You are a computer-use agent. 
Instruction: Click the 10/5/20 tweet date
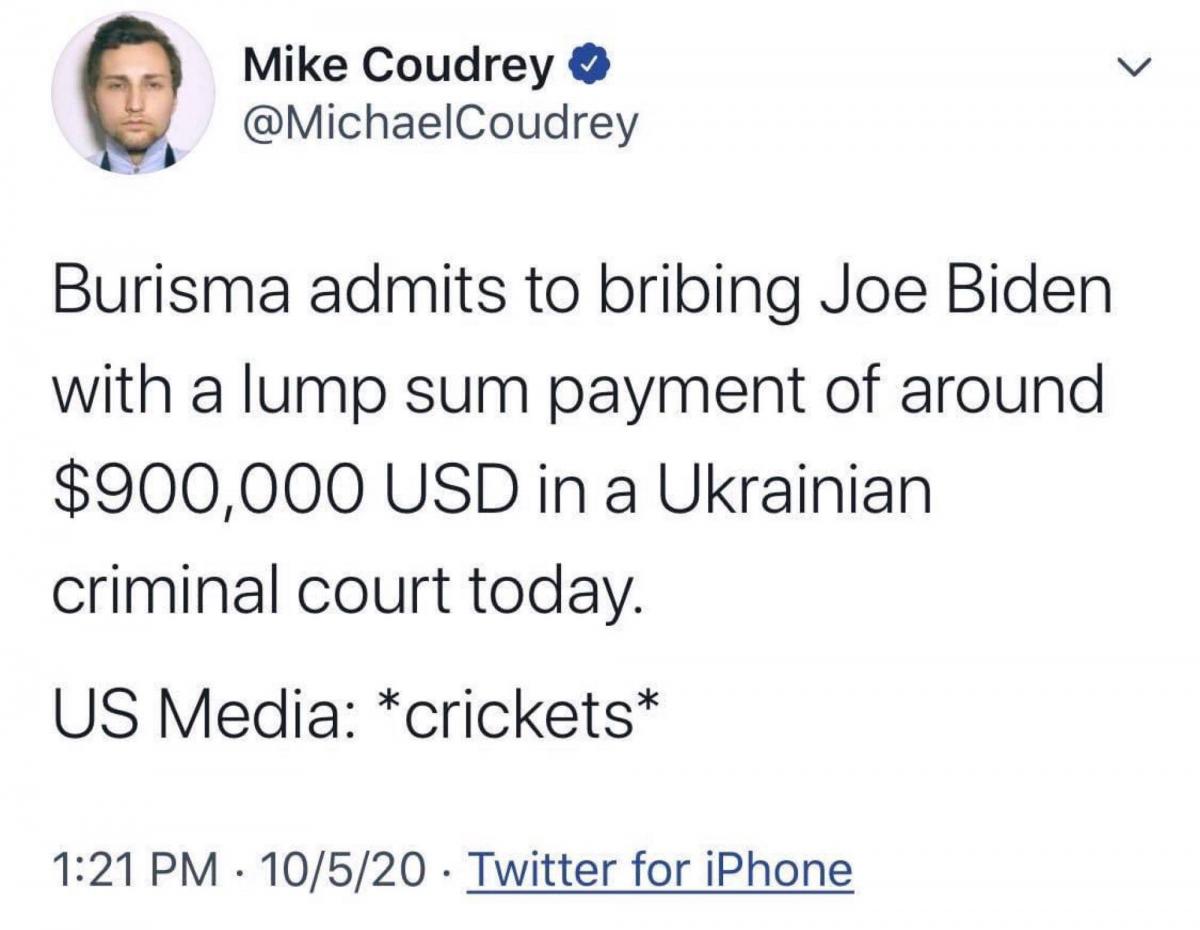tap(340, 869)
